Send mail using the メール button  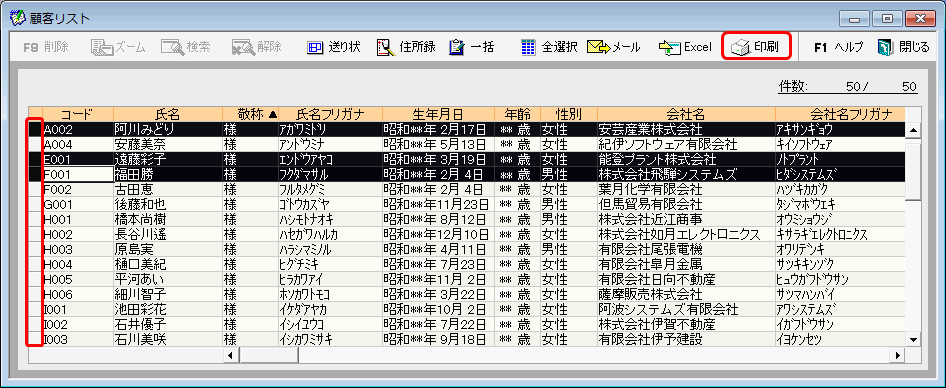coord(614,47)
